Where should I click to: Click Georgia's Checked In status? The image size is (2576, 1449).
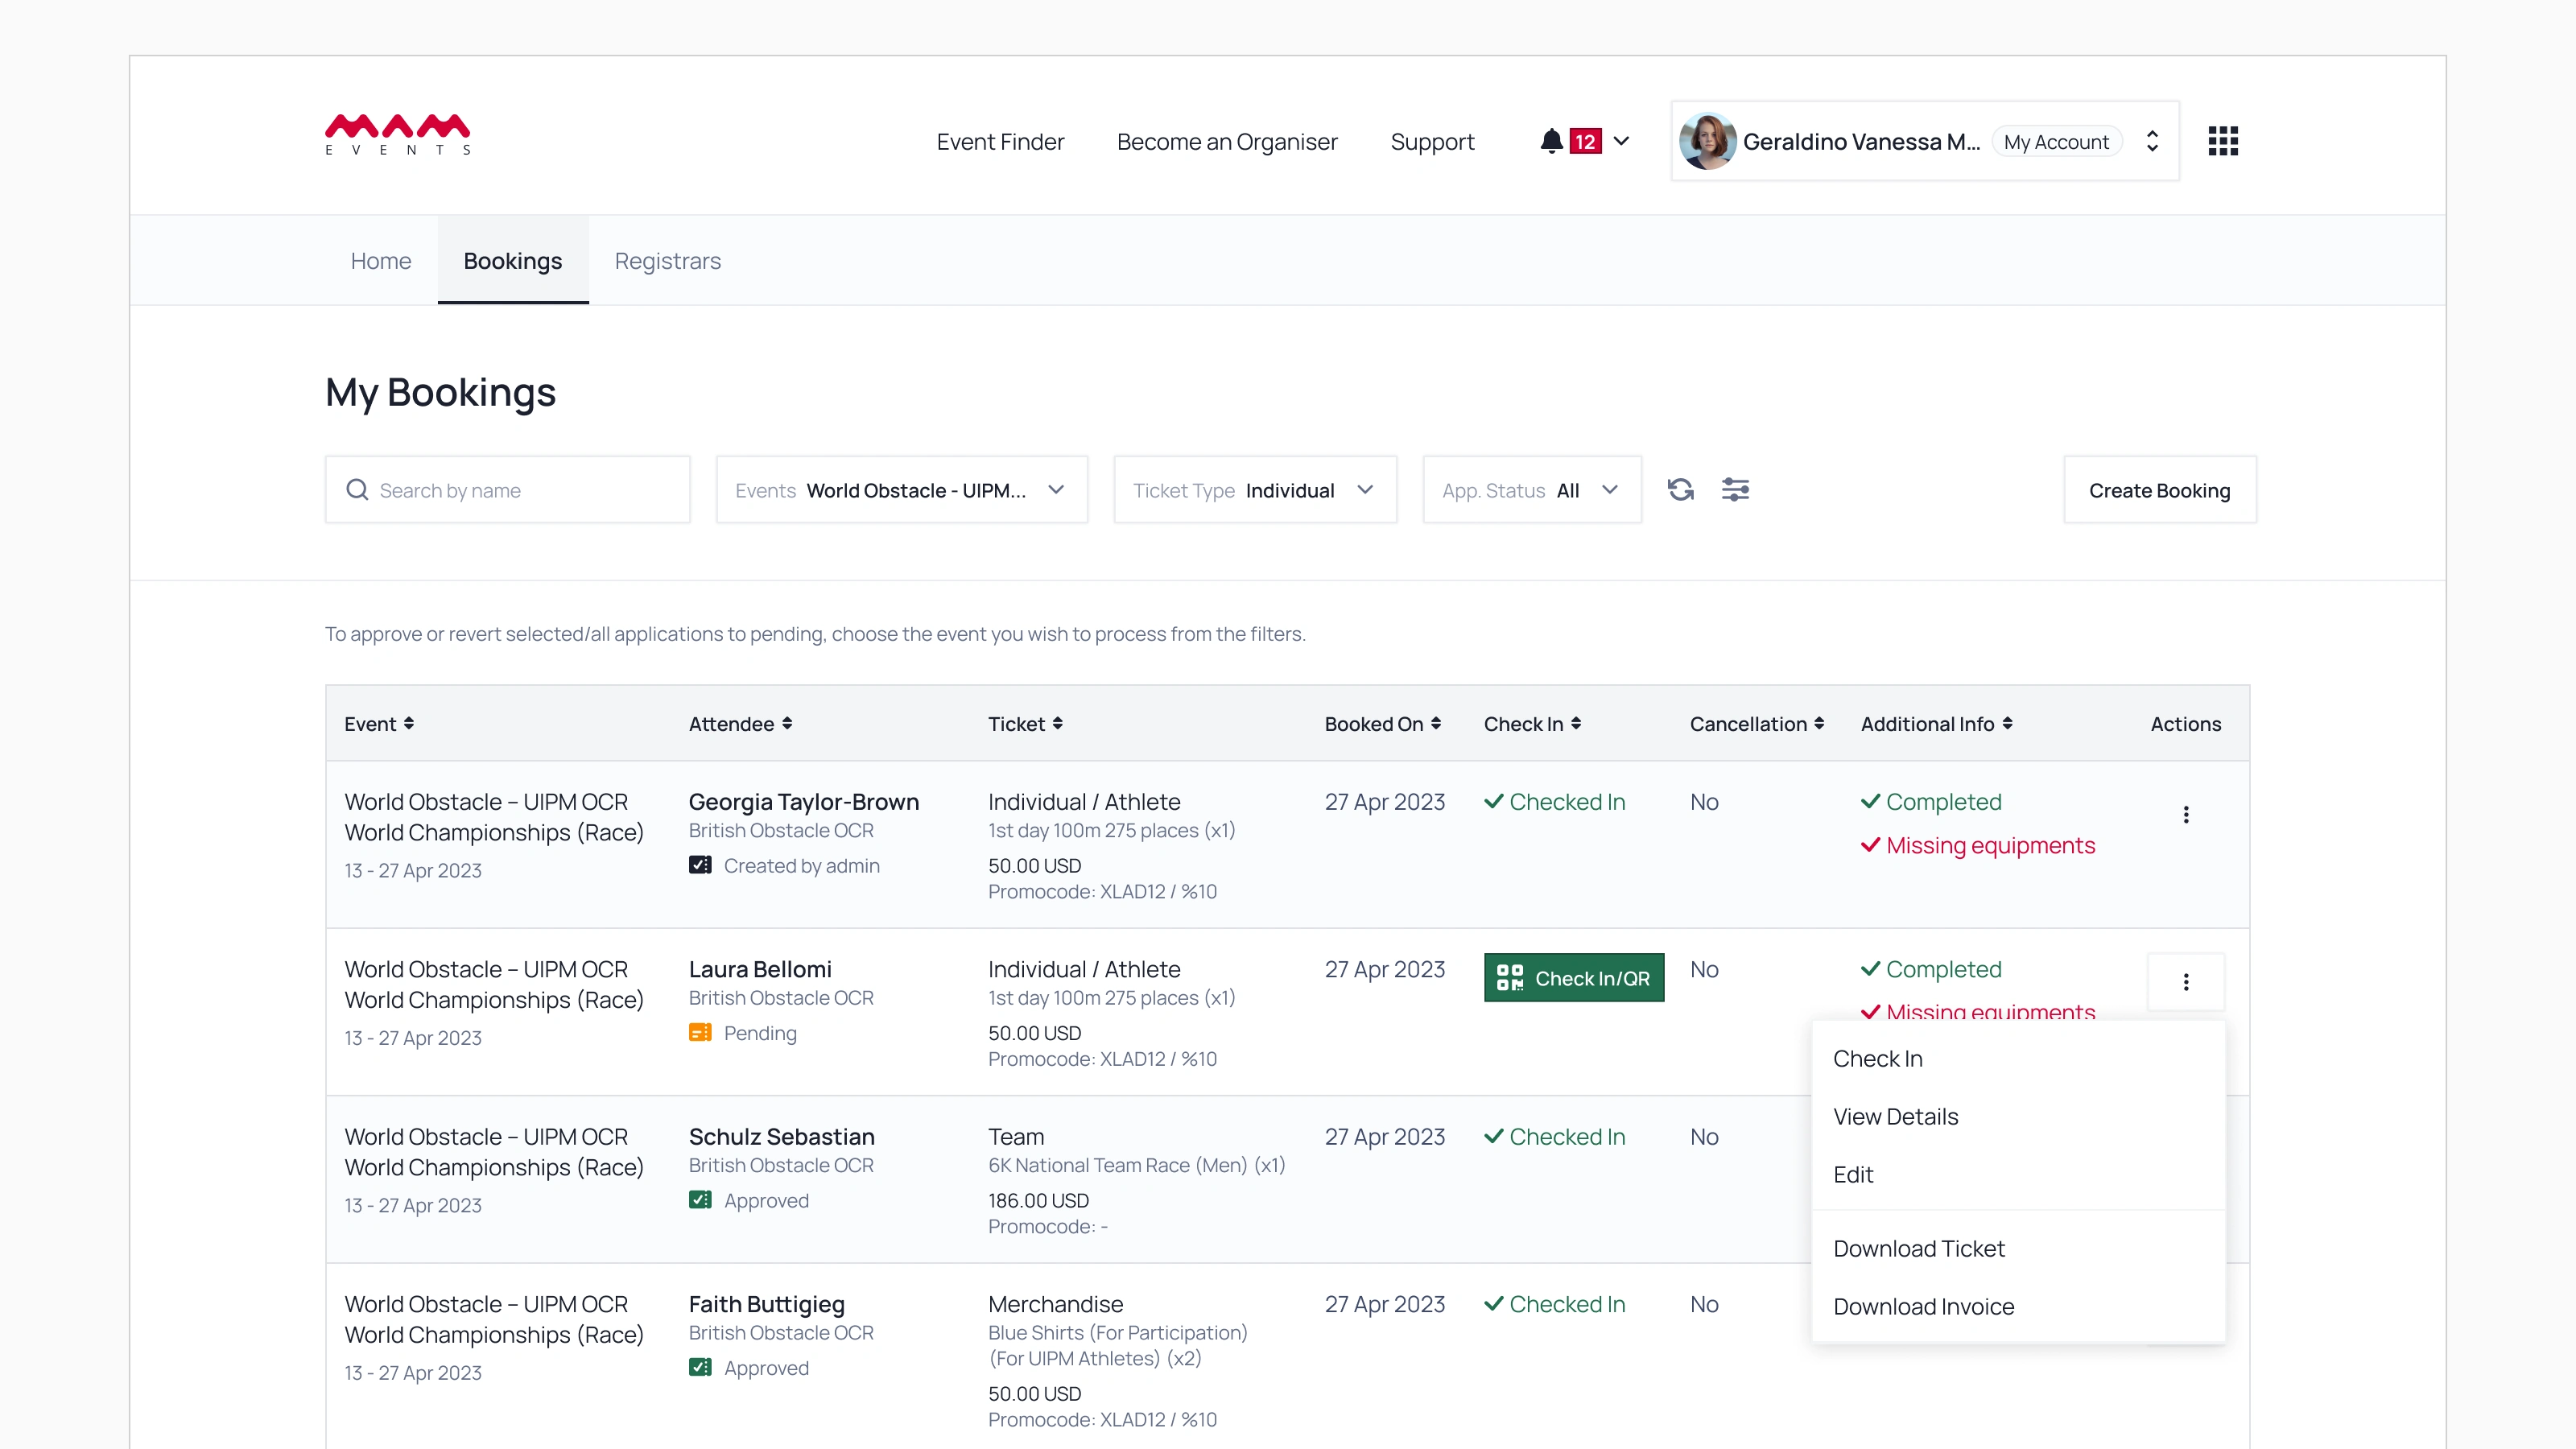coord(1555,802)
